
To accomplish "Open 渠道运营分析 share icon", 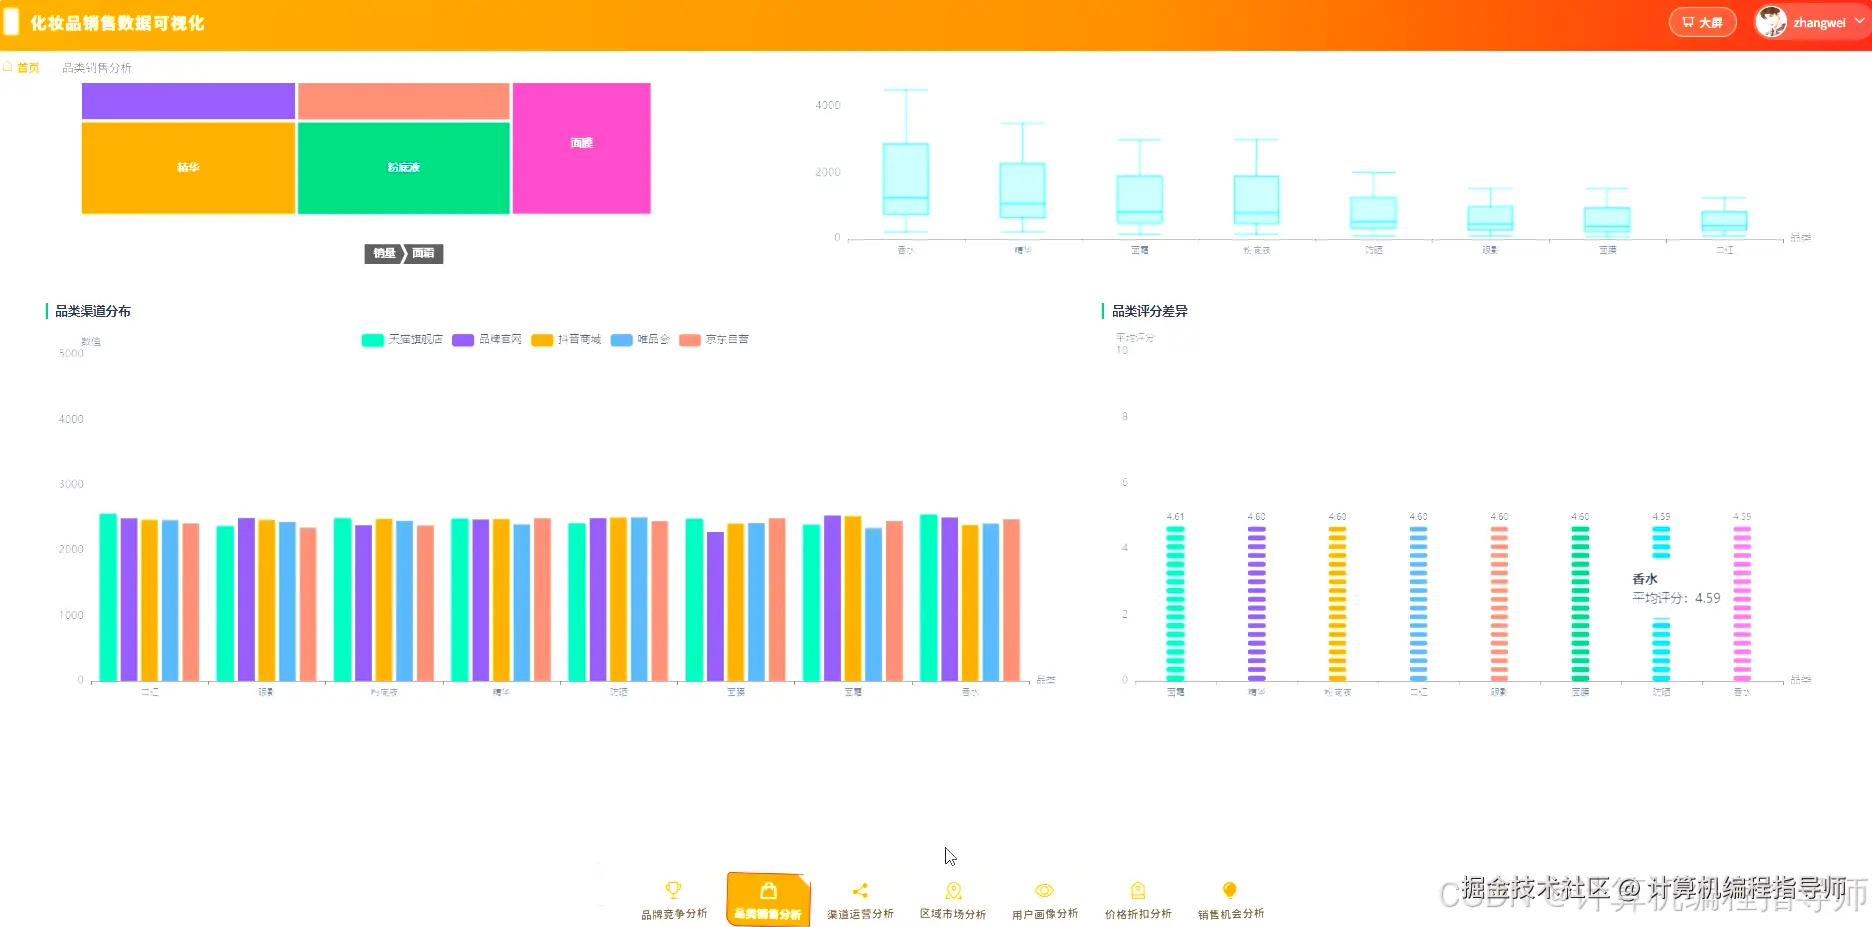I will (860, 890).
